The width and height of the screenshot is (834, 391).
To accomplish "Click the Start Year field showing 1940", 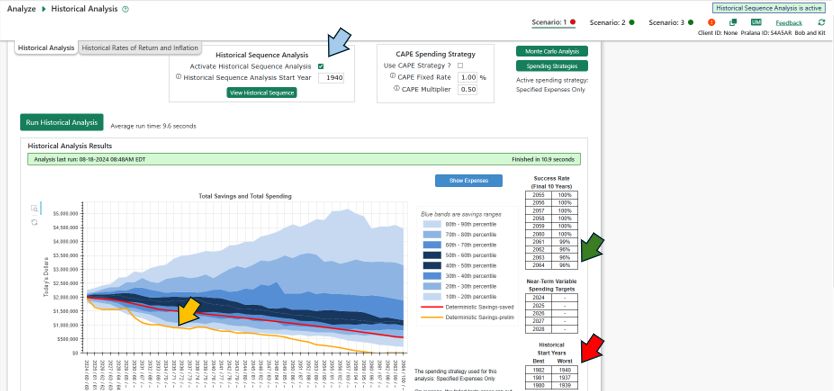I will click(331, 78).
